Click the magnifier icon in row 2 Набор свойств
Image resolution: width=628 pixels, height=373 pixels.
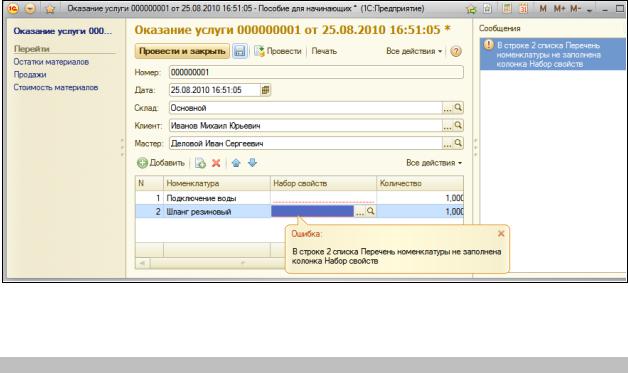click(x=371, y=211)
